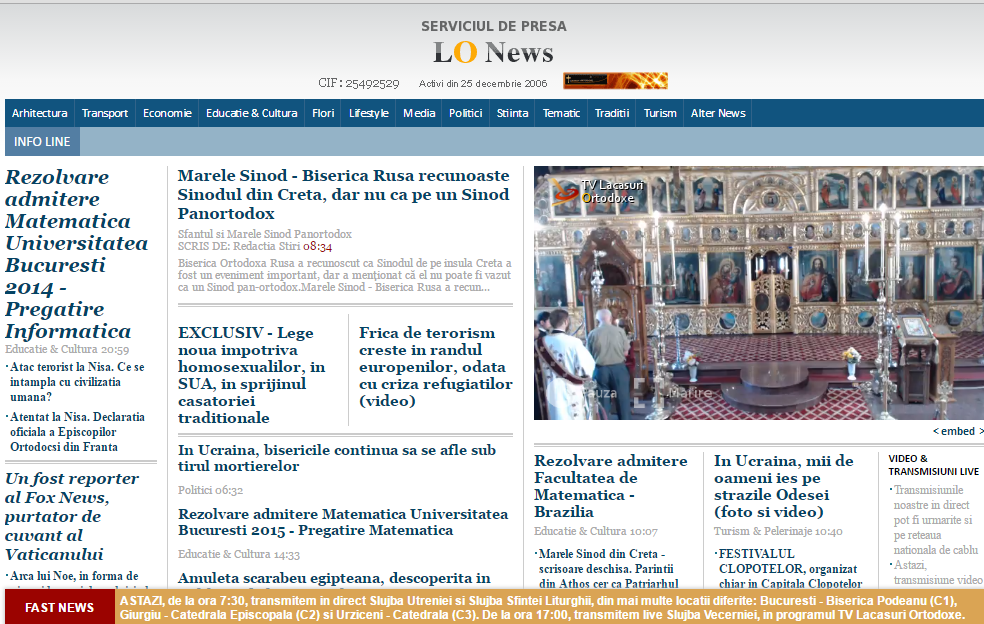Open Arca lui Noe link
The image size is (984, 624).
(74, 576)
